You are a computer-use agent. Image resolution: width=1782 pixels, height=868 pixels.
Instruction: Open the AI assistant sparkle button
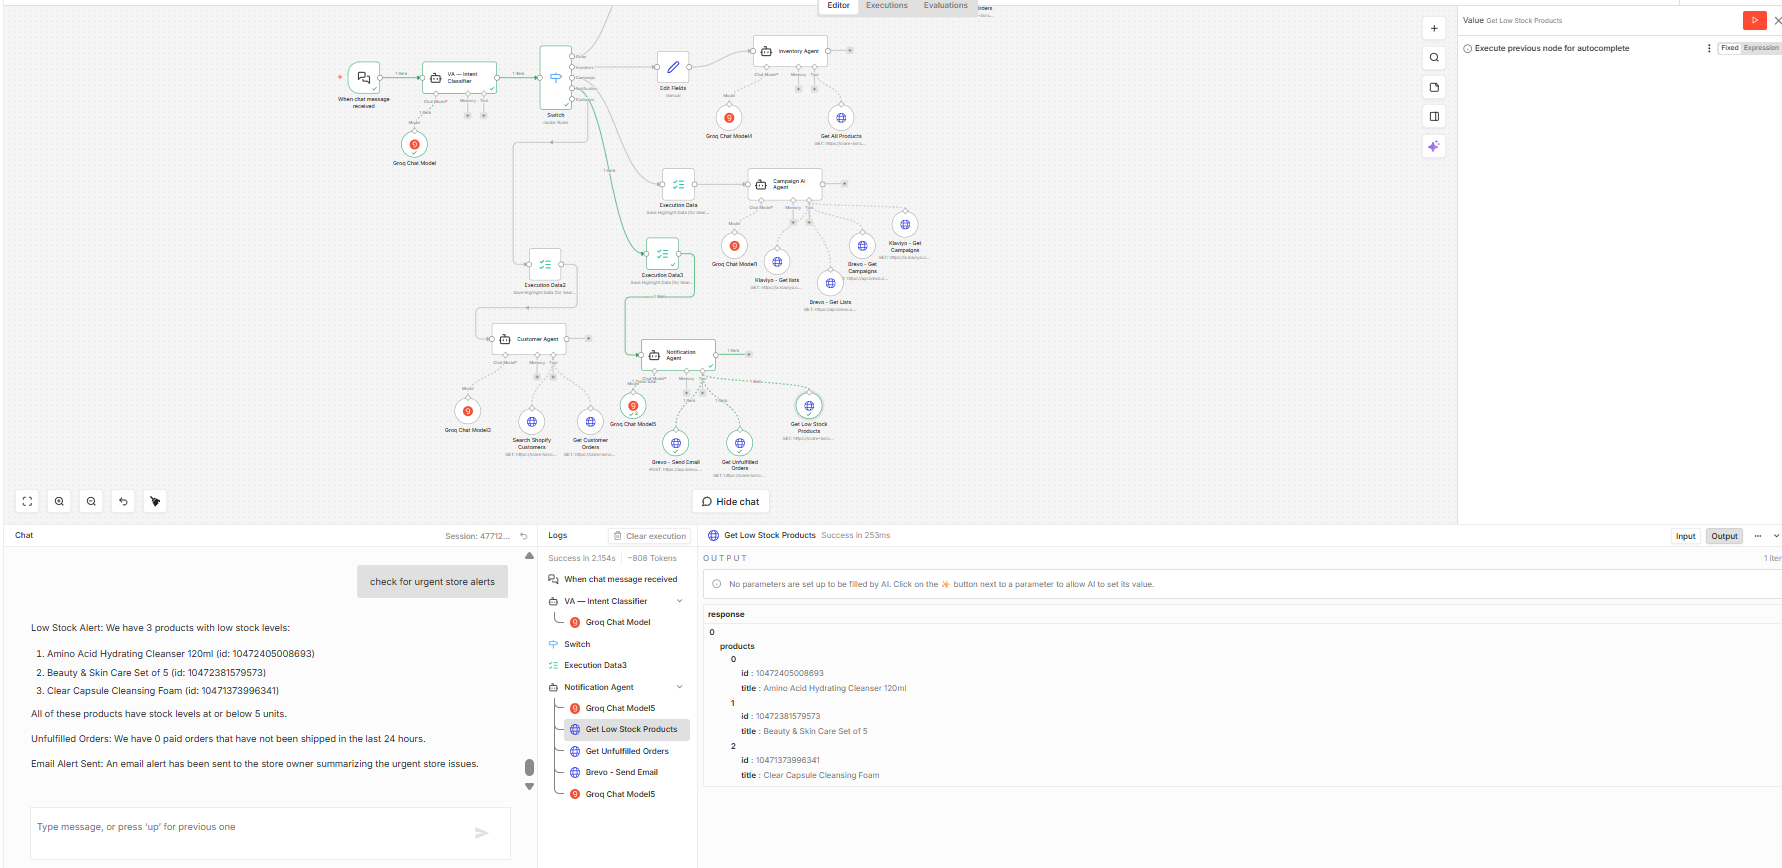point(1434,146)
